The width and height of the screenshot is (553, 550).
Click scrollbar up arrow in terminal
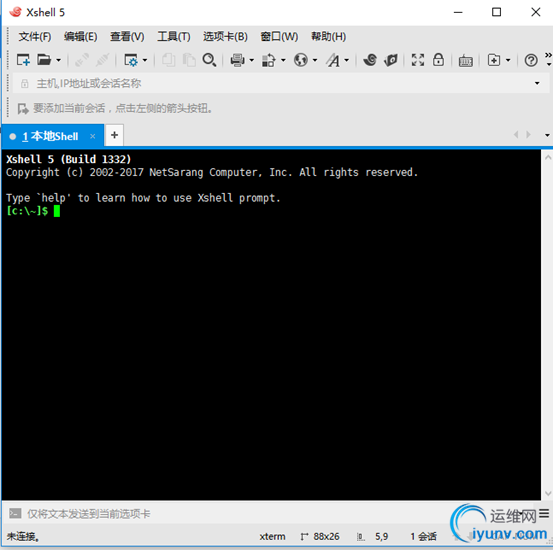pyautogui.click(x=548, y=158)
